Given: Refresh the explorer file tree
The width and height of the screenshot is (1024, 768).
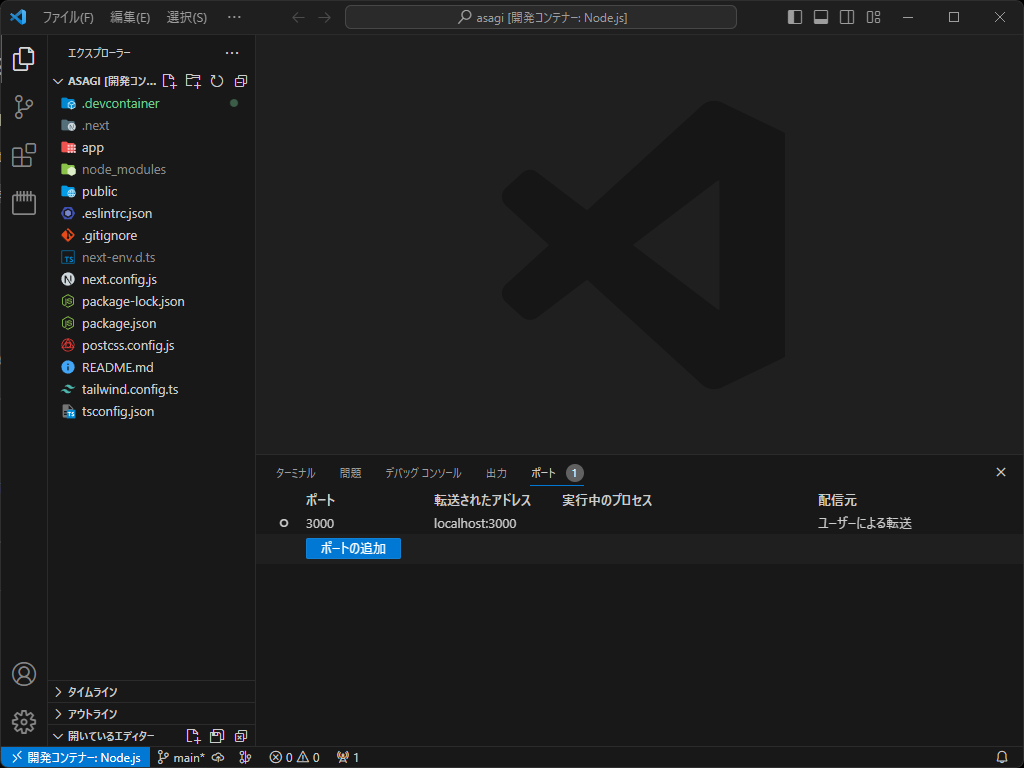Looking at the screenshot, I should [217, 81].
